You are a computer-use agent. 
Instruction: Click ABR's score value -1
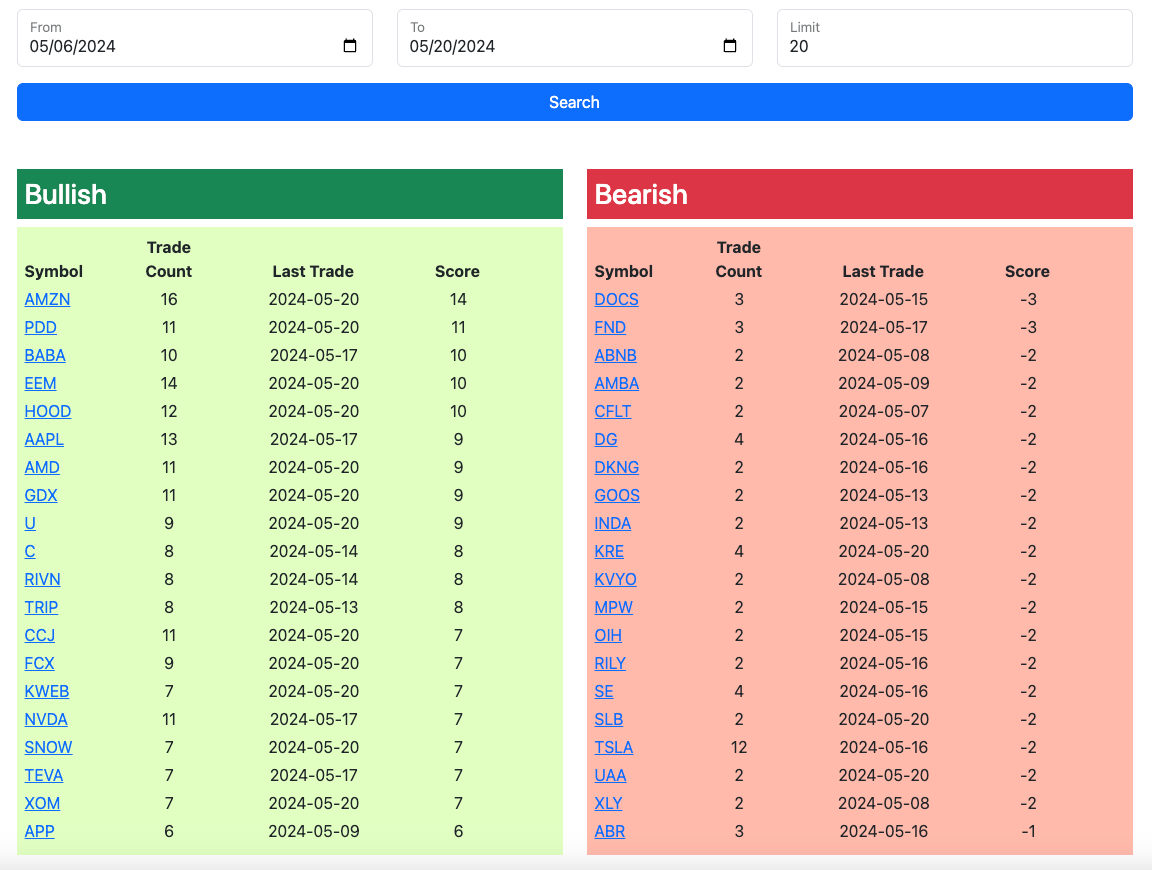pos(1029,831)
